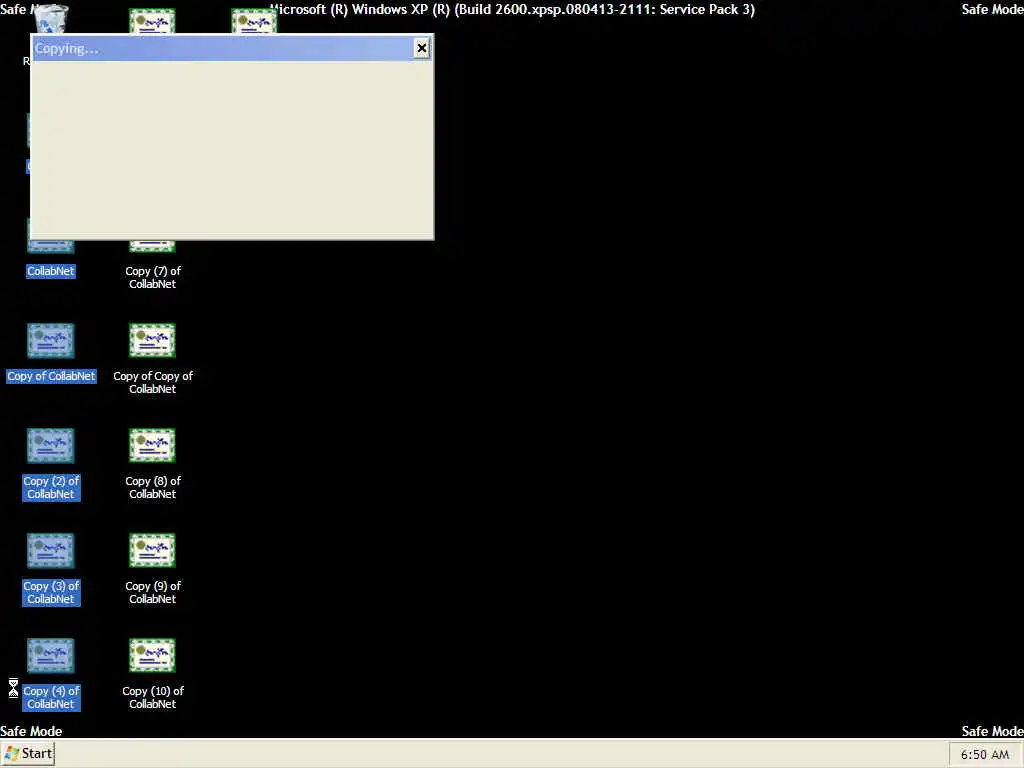Select the Copy (10) of CollabNet icon image
This screenshot has width=1024, height=768.
pyautogui.click(x=152, y=655)
